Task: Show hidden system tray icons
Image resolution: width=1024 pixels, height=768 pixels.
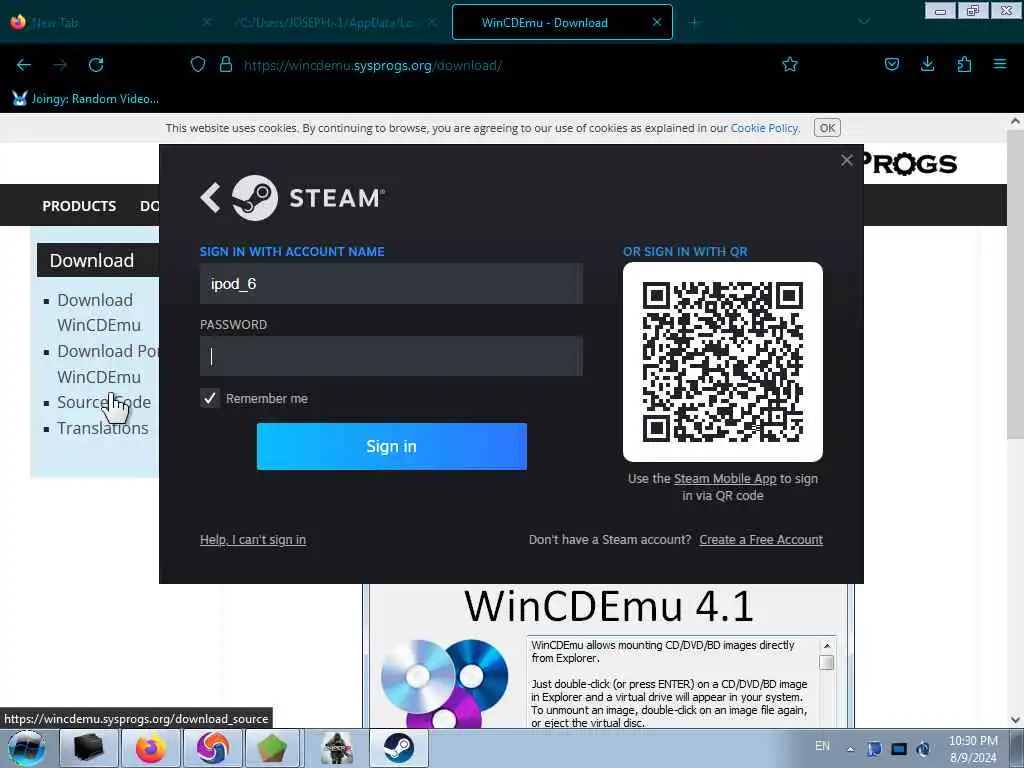Action: (850, 749)
